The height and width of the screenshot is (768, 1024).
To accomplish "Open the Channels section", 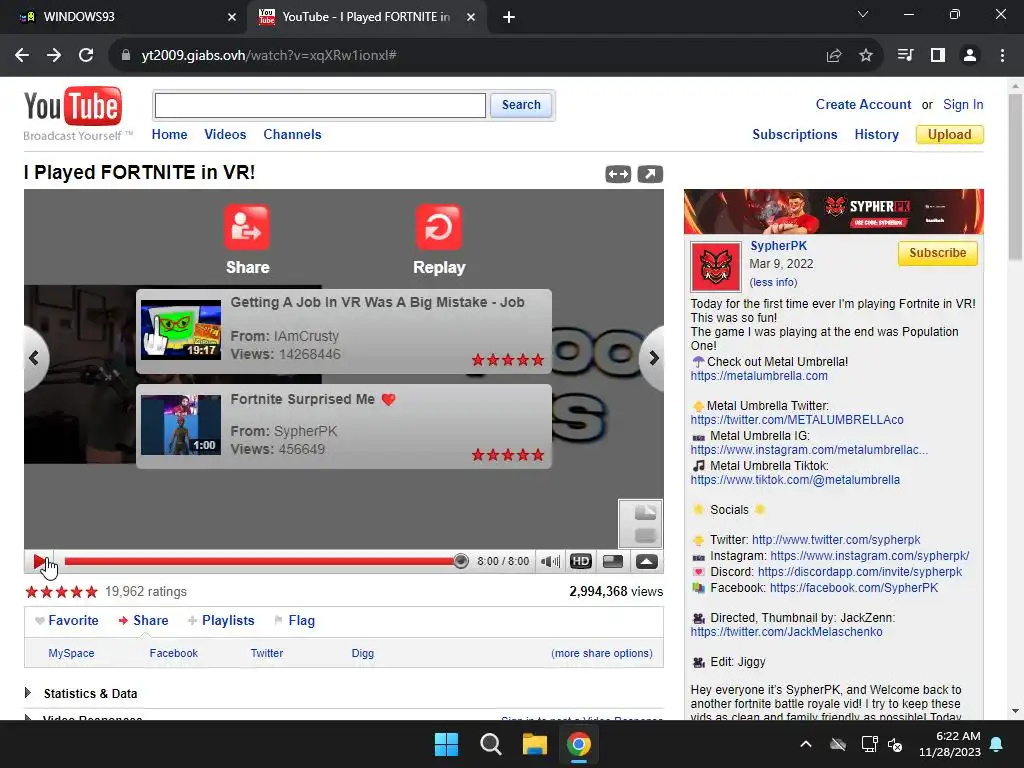I will pyautogui.click(x=292, y=135).
